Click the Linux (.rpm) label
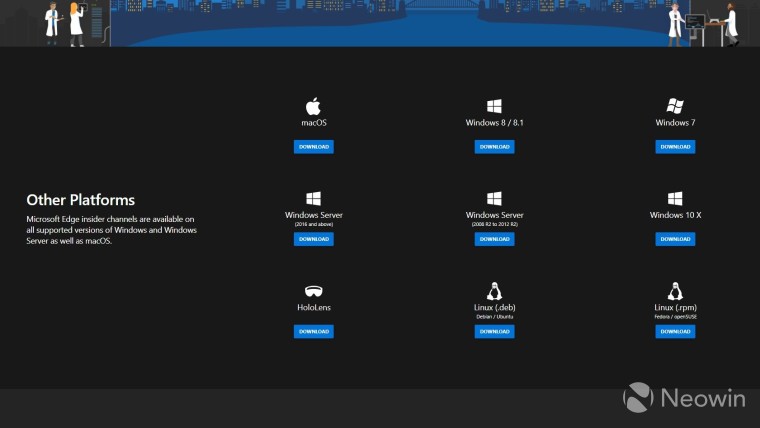760x428 pixels. click(675, 307)
